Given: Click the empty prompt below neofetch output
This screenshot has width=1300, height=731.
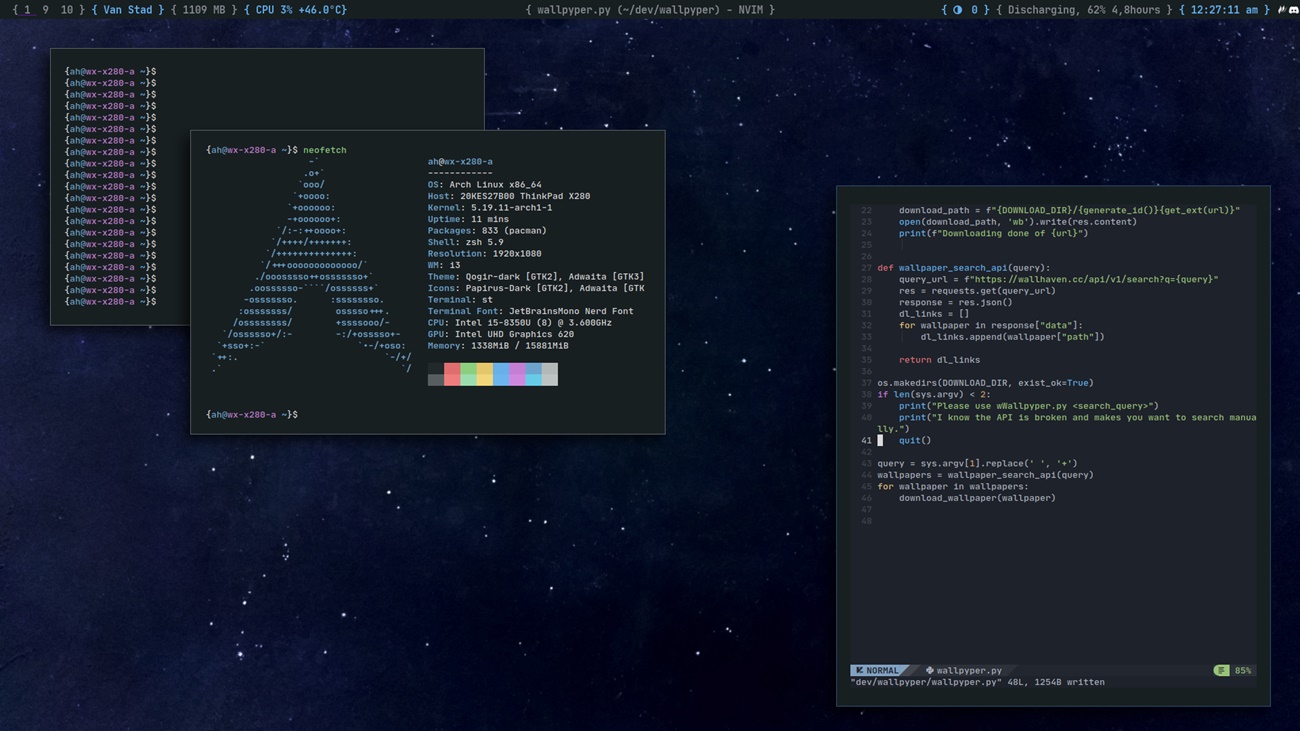Looking at the screenshot, I should coord(252,414).
